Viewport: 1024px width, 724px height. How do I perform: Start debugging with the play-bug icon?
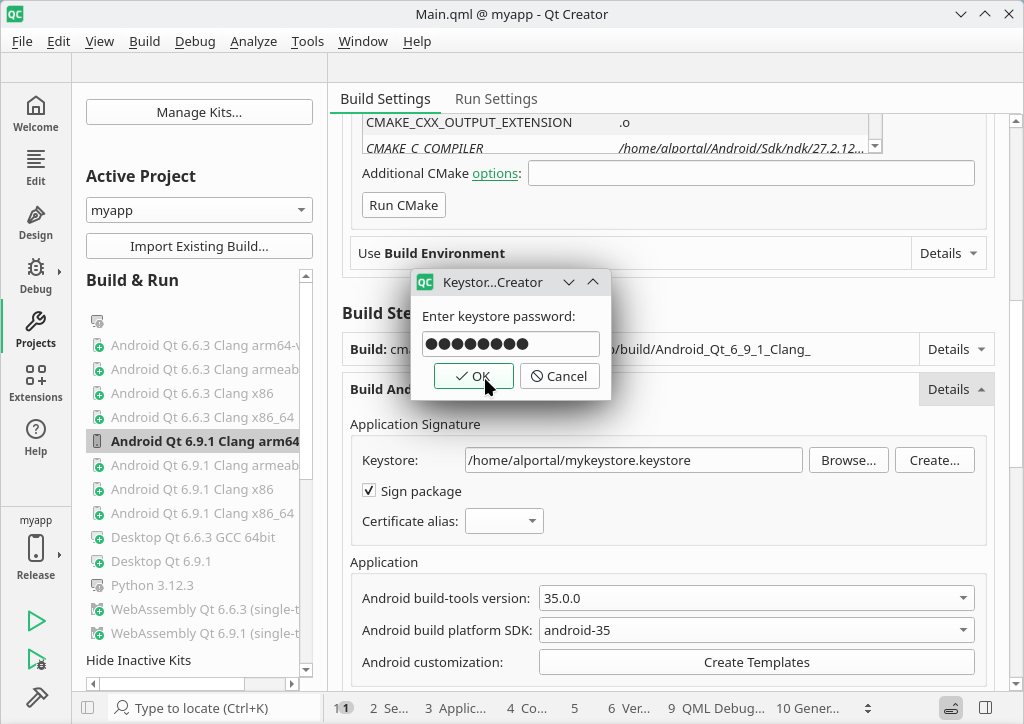click(x=37, y=659)
